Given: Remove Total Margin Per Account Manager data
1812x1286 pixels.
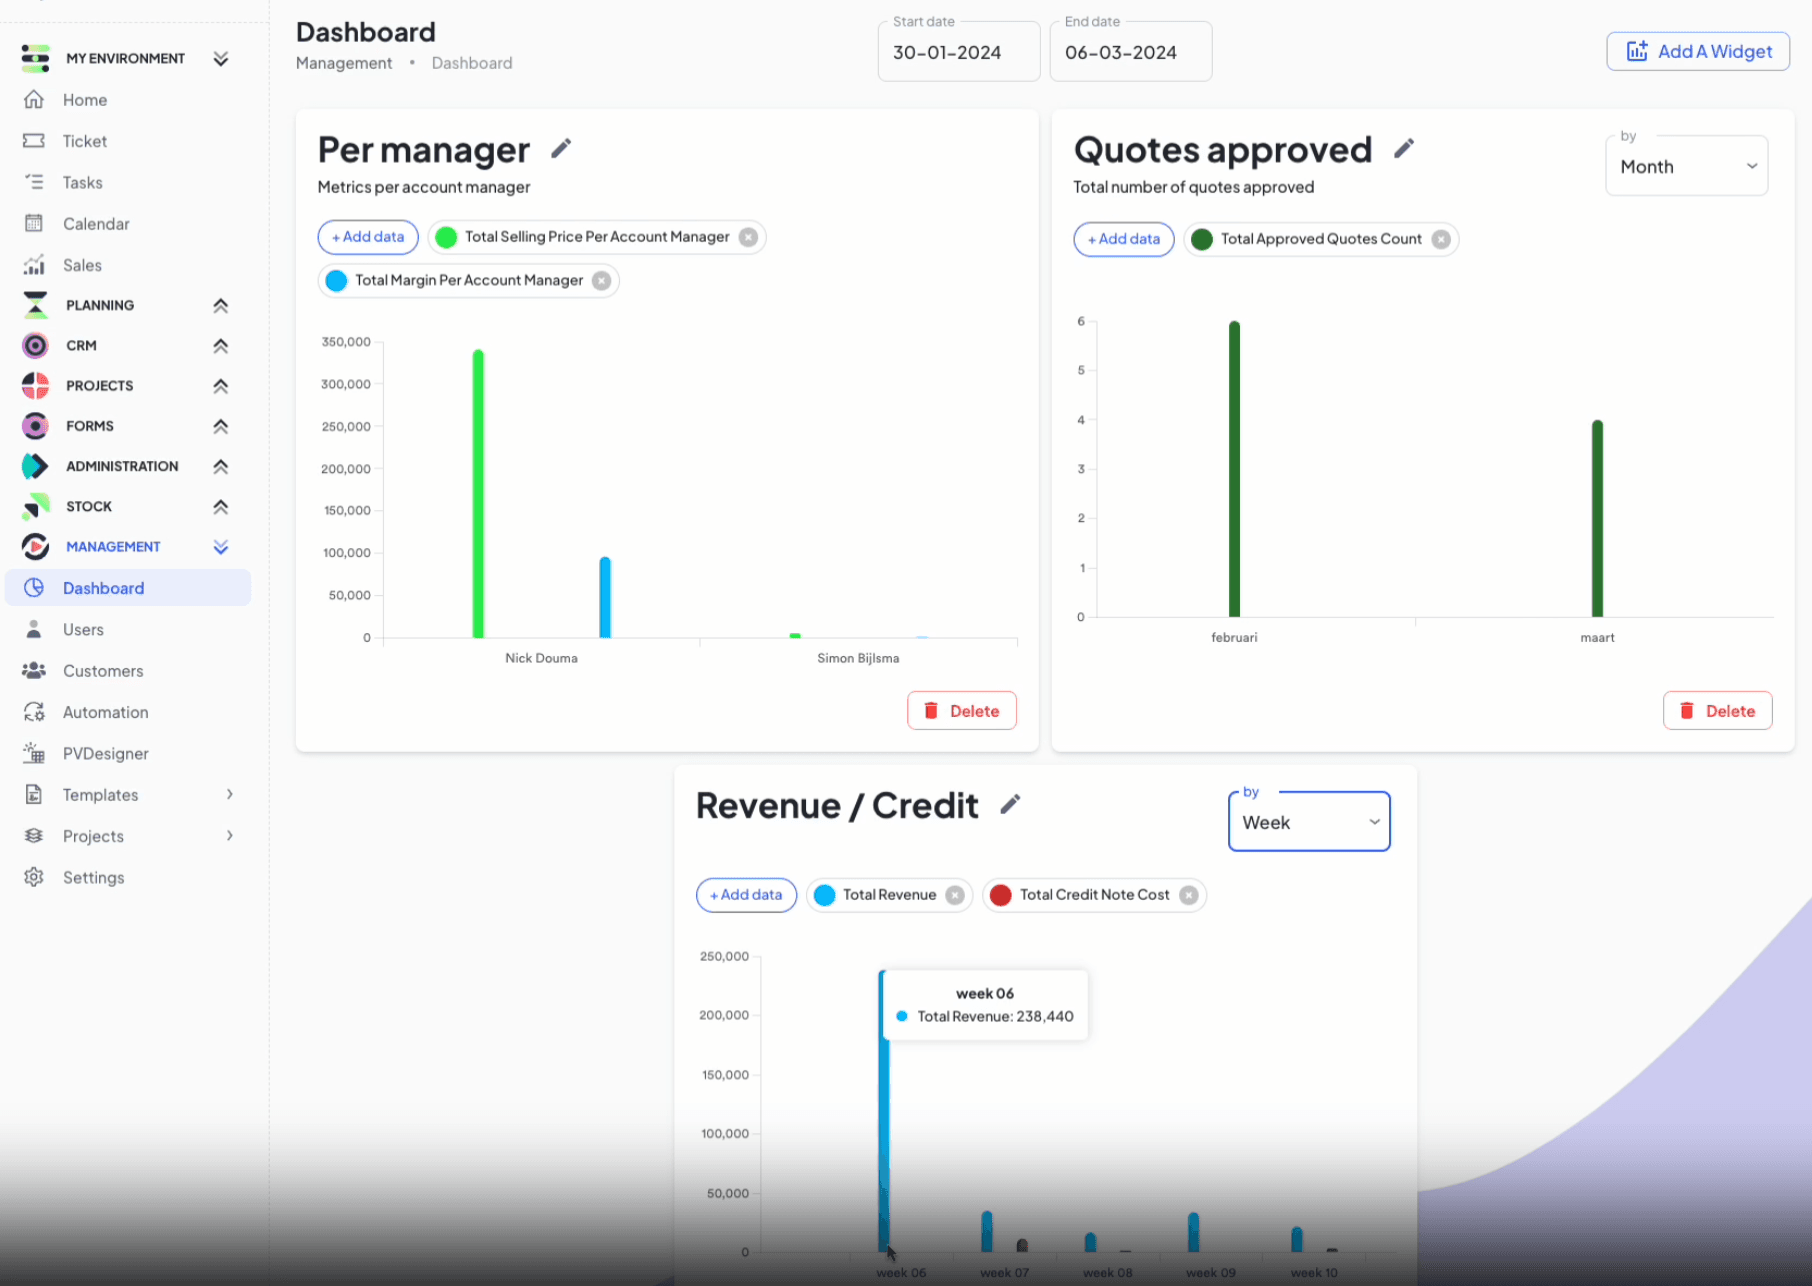Looking at the screenshot, I should pos(602,281).
